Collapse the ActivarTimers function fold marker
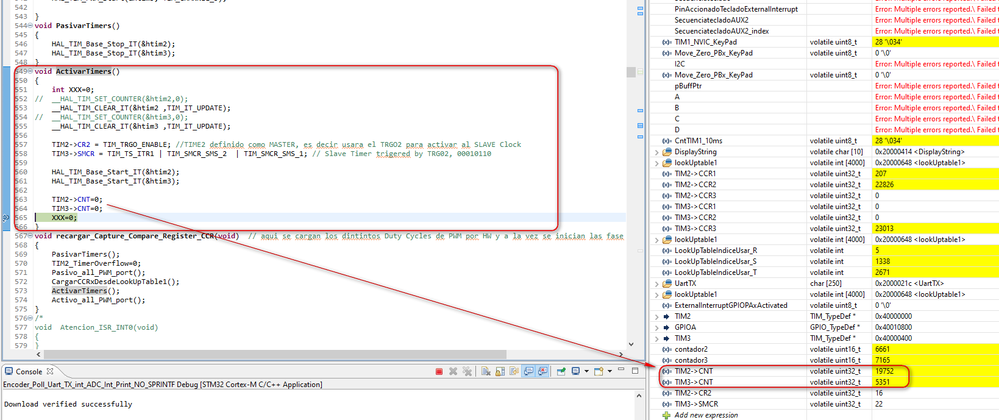The height and width of the screenshot is (420, 999). pyautogui.click(x=31, y=71)
